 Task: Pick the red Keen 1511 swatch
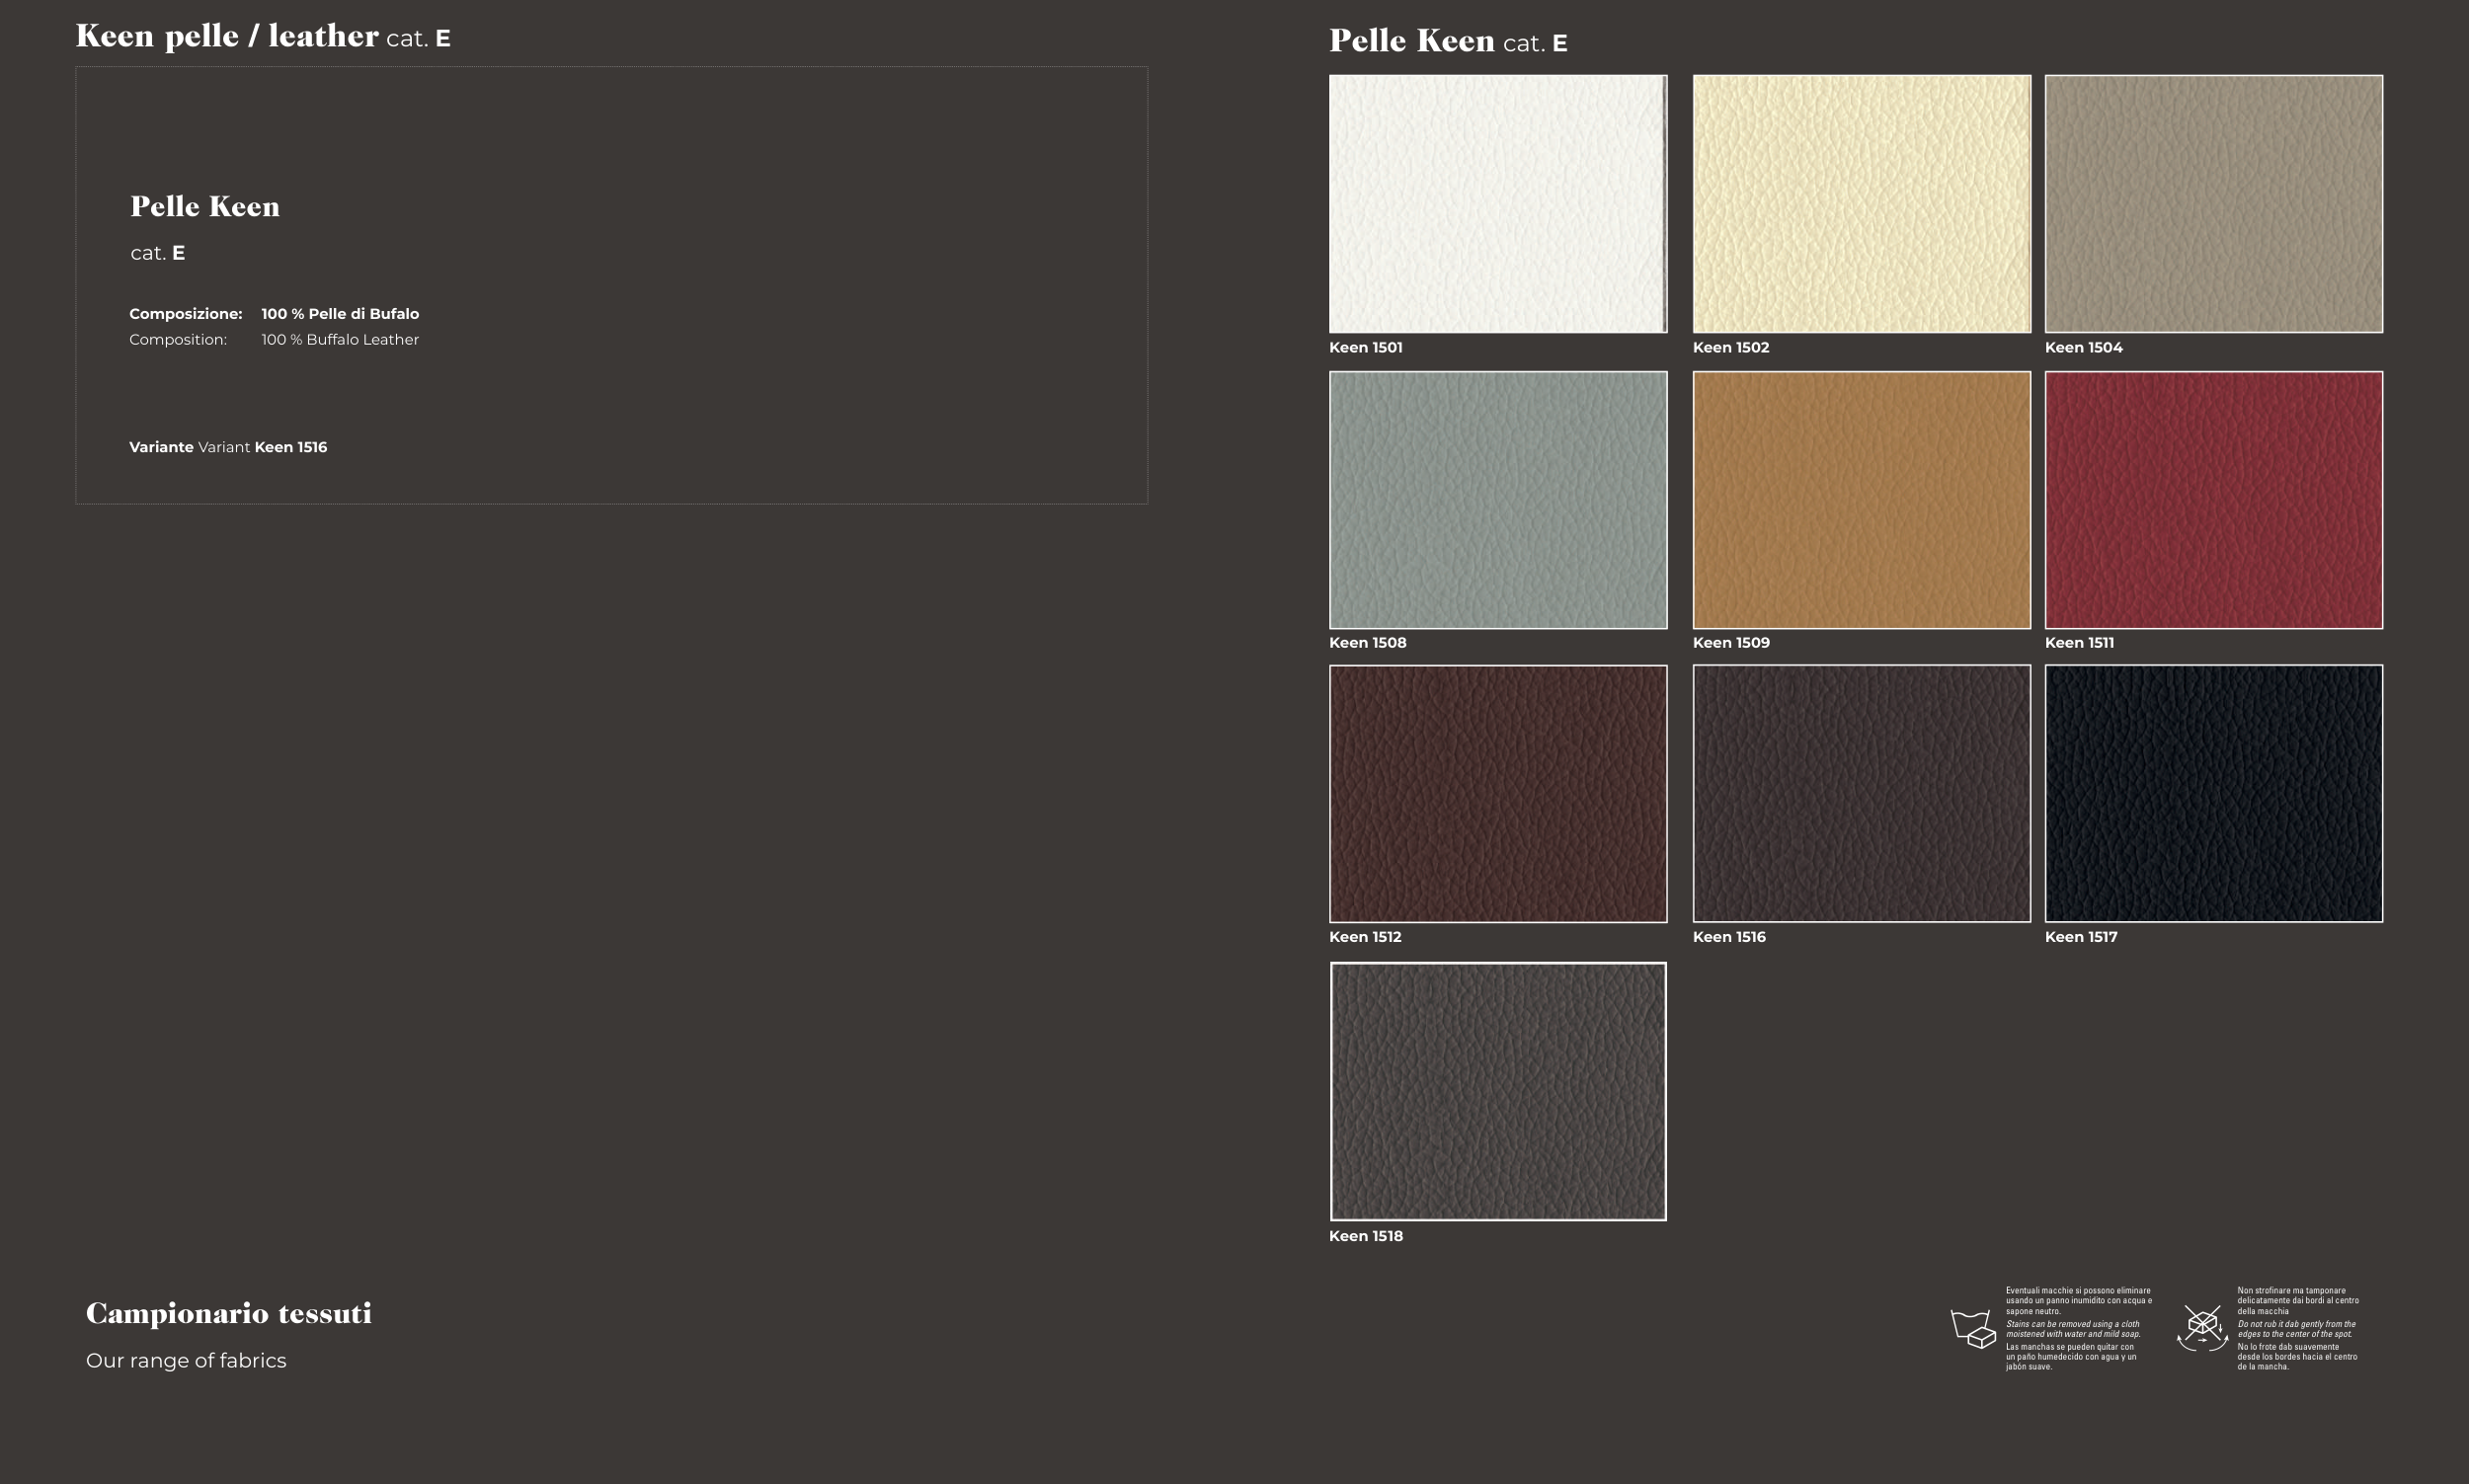click(x=2213, y=500)
